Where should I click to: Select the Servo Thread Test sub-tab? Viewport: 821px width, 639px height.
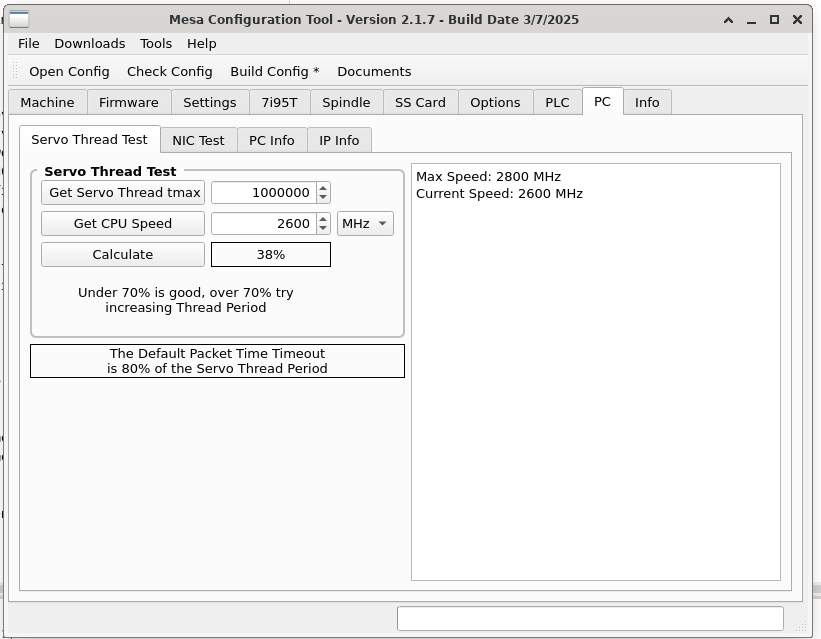90,139
